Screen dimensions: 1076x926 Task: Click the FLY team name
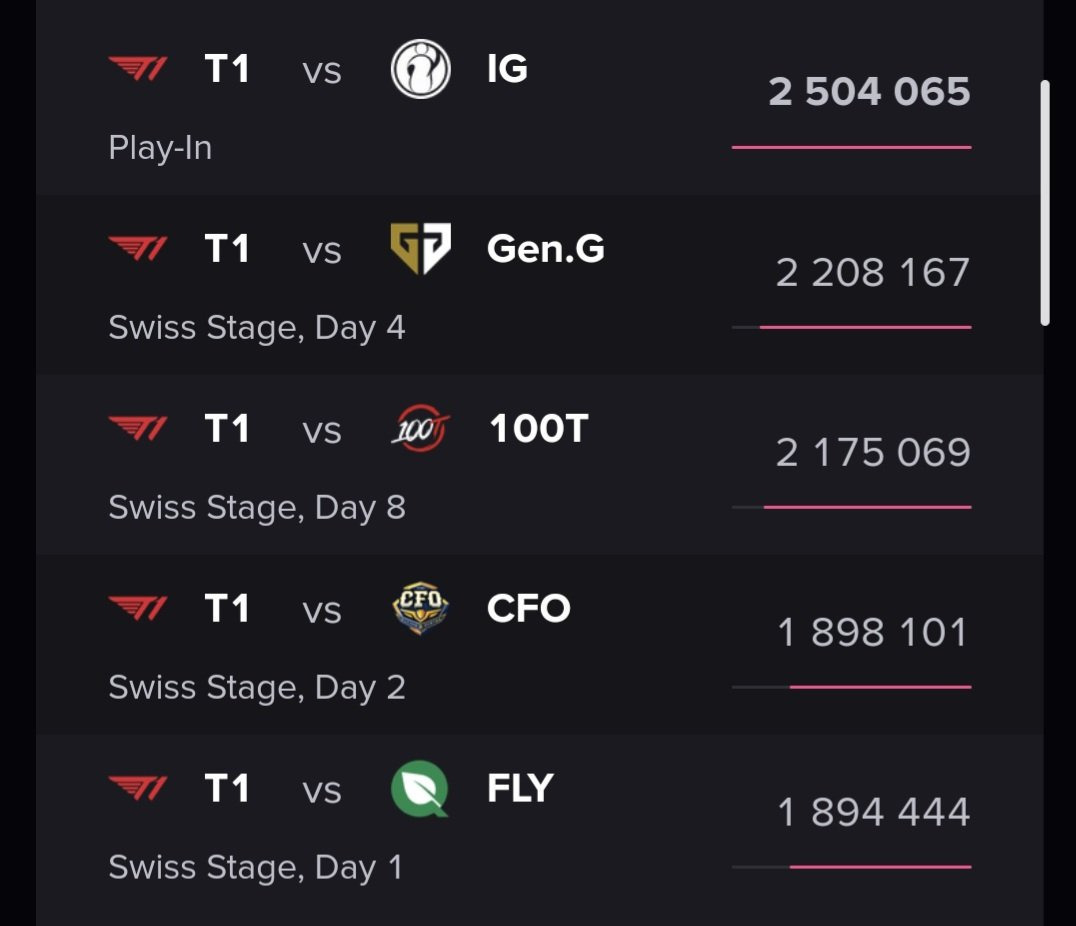[520, 789]
